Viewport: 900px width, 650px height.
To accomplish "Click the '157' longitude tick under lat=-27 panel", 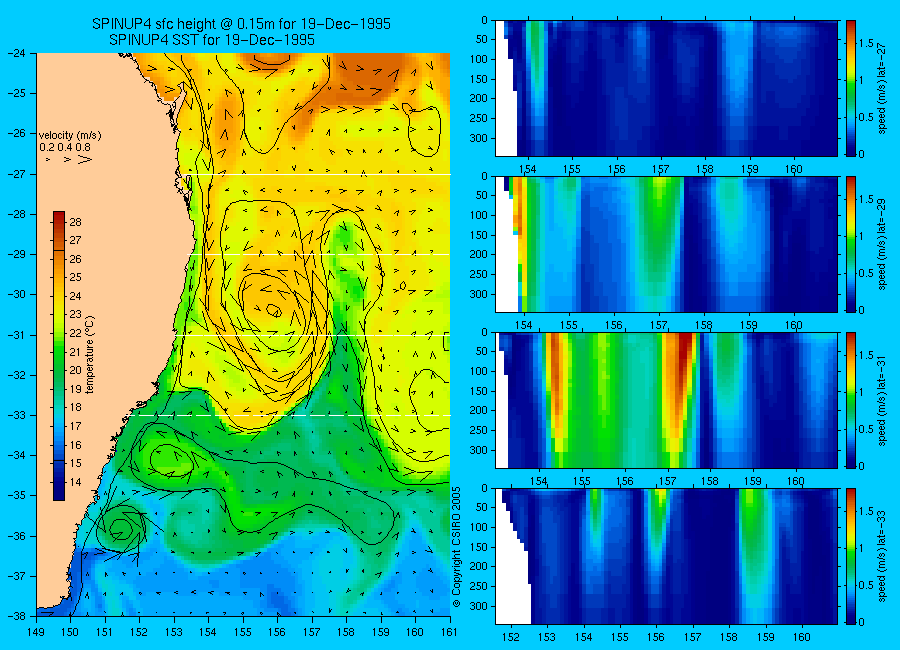I will [661, 169].
